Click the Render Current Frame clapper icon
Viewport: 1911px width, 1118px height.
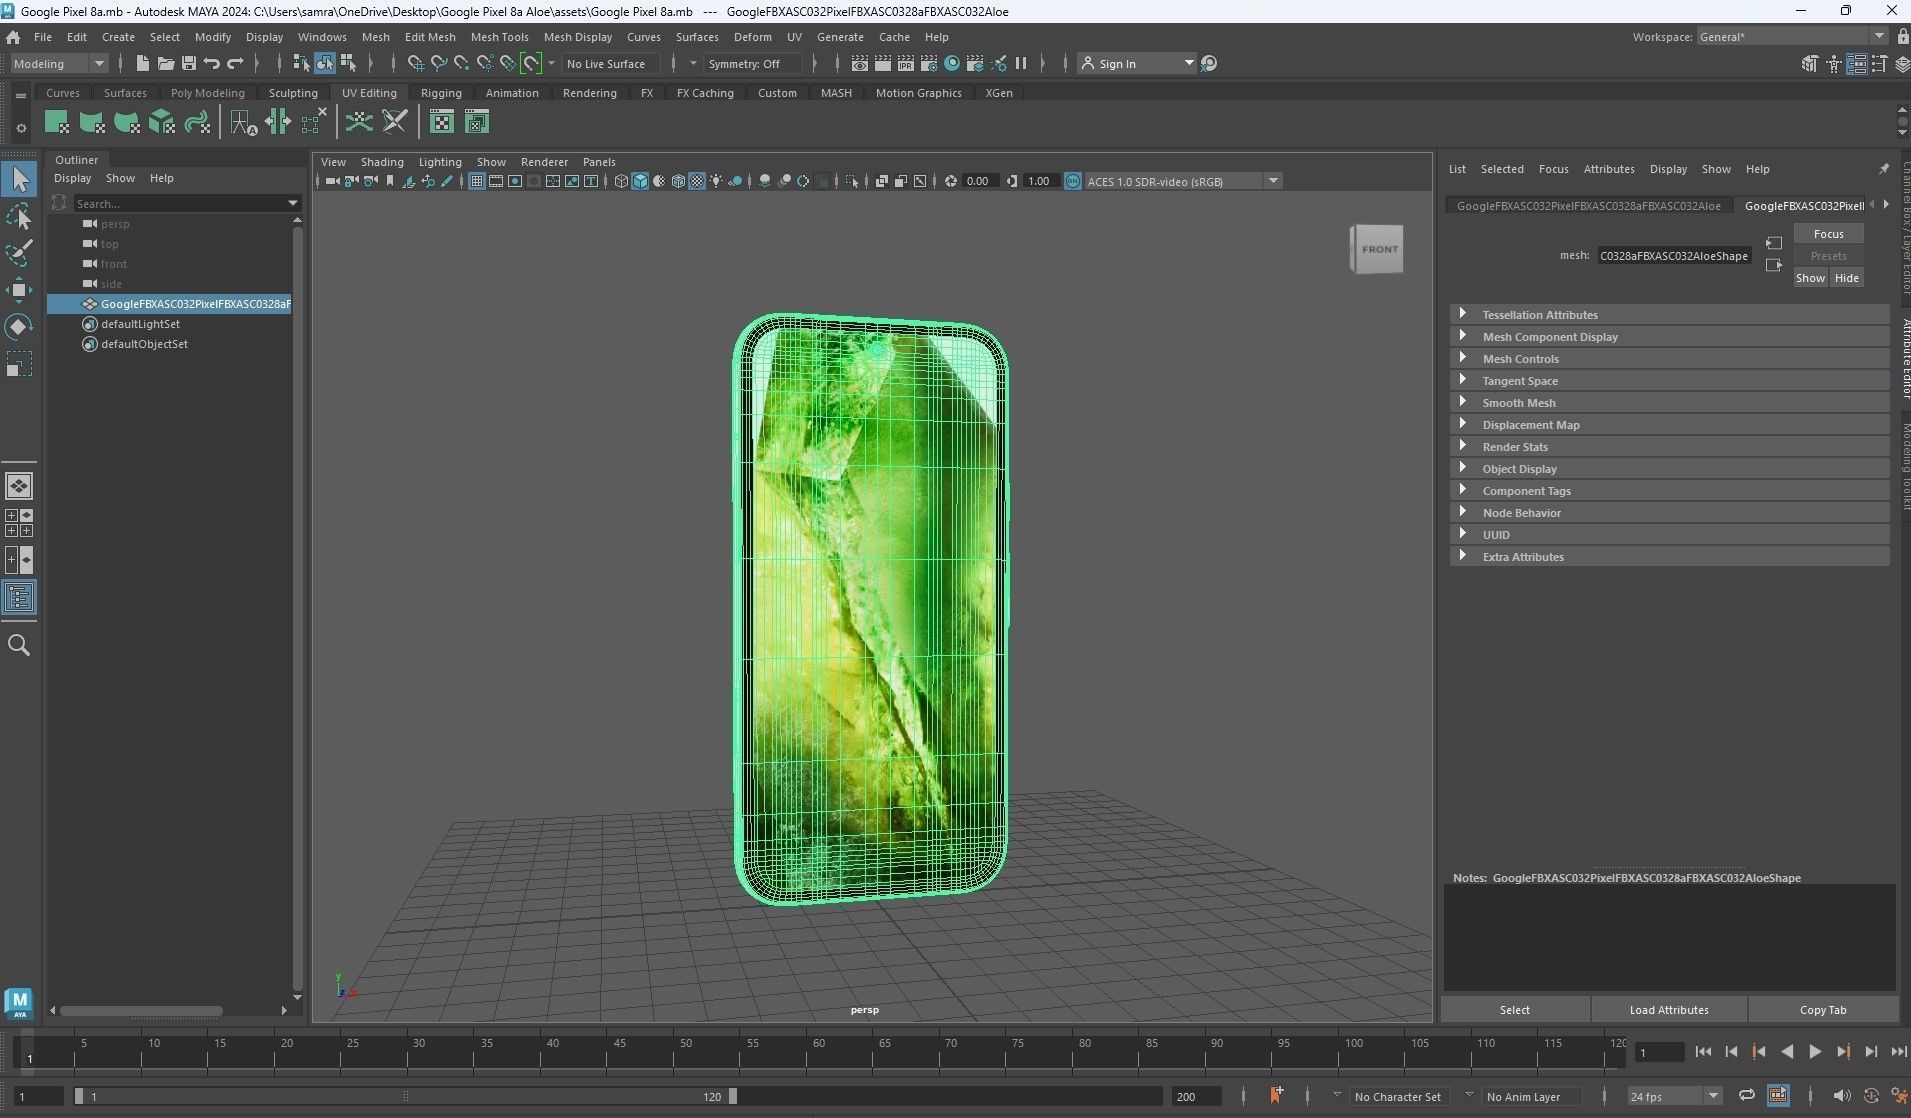(882, 63)
